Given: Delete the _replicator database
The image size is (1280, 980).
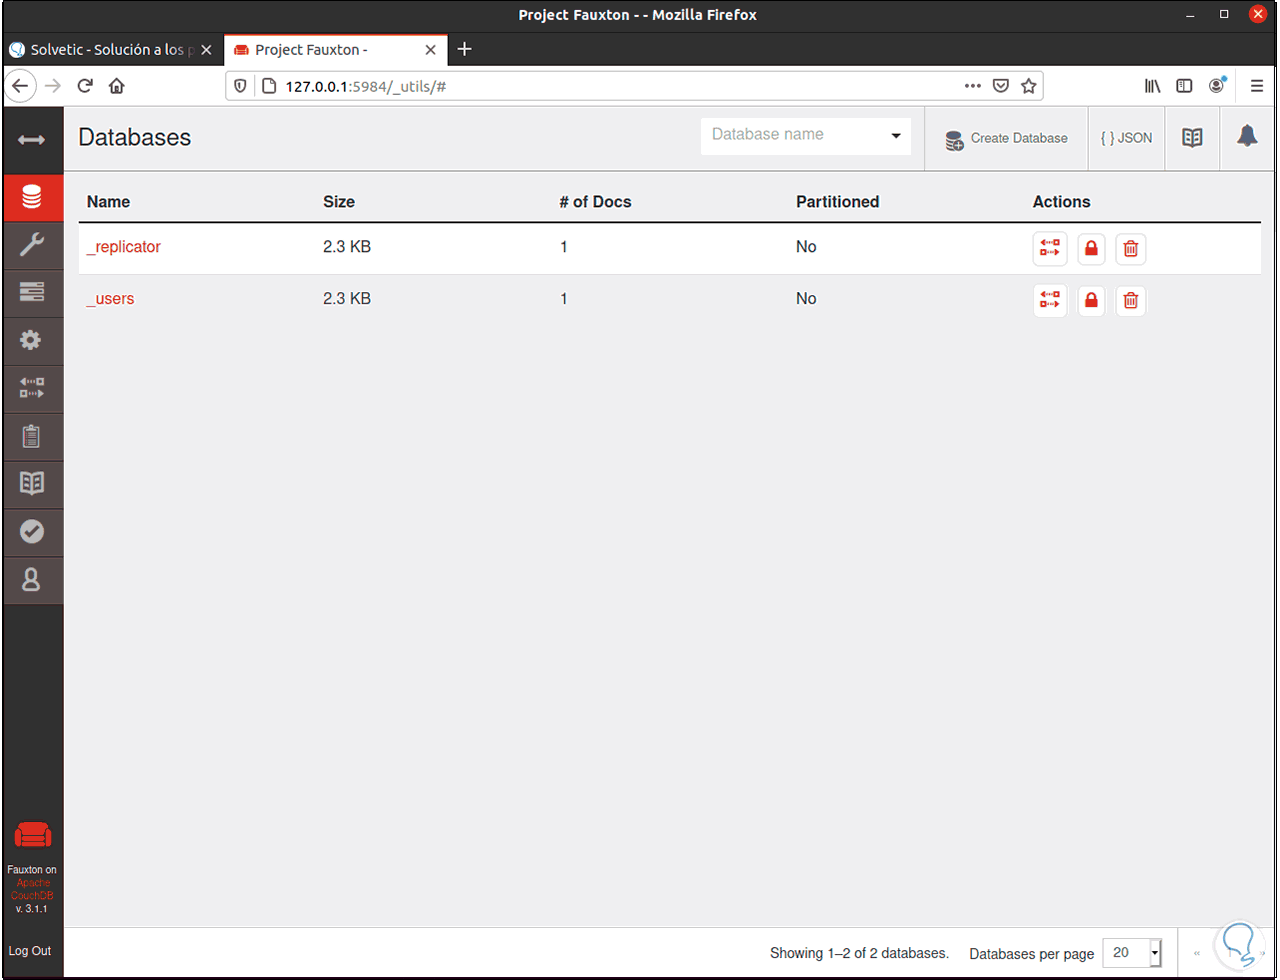Looking at the screenshot, I should (1131, 249).
